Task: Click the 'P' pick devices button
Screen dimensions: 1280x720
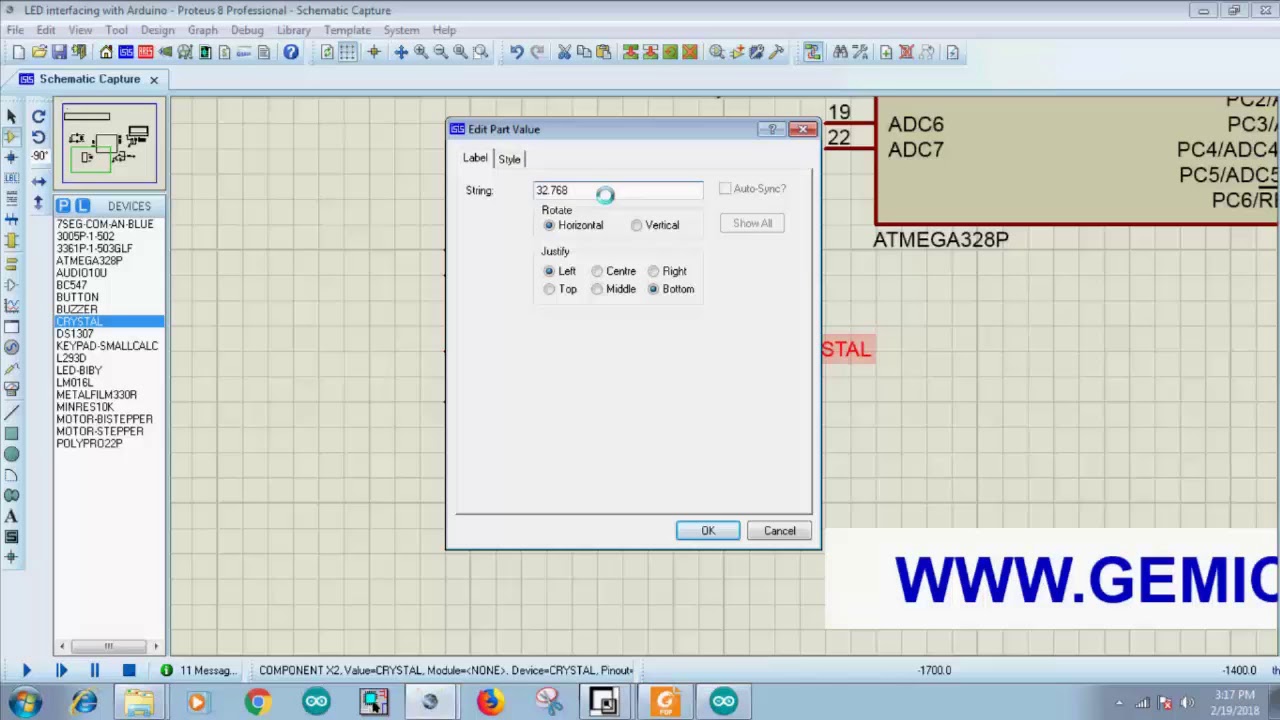Action: click(64, 206)
